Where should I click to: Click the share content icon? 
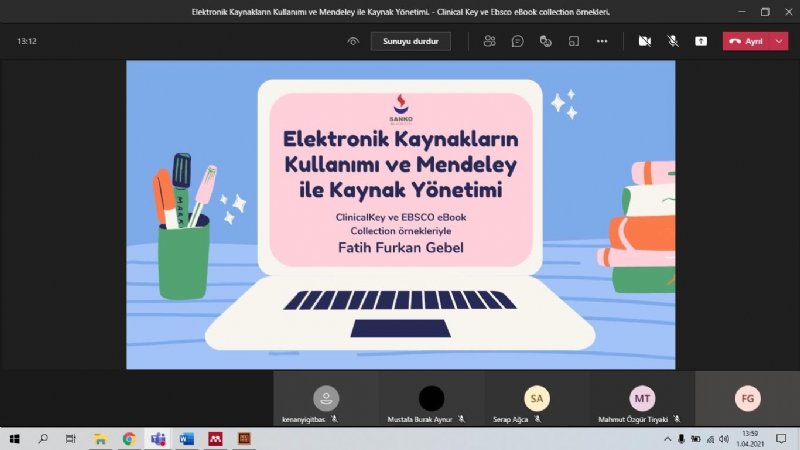pos(701,41)
